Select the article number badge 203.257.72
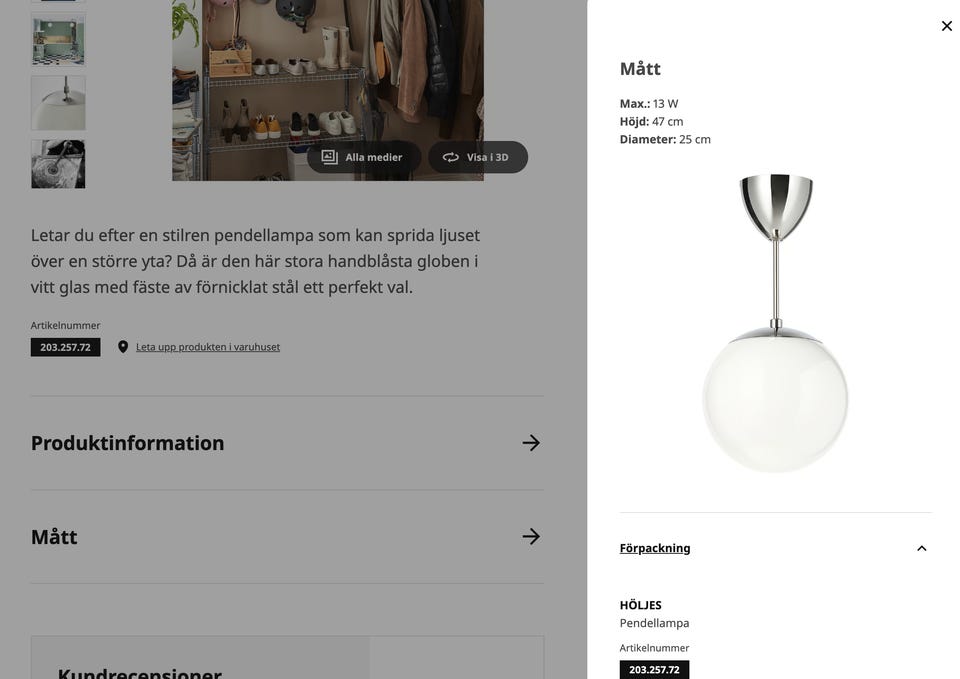This screenshot has width=960, height=679. [x=65, y=346]
